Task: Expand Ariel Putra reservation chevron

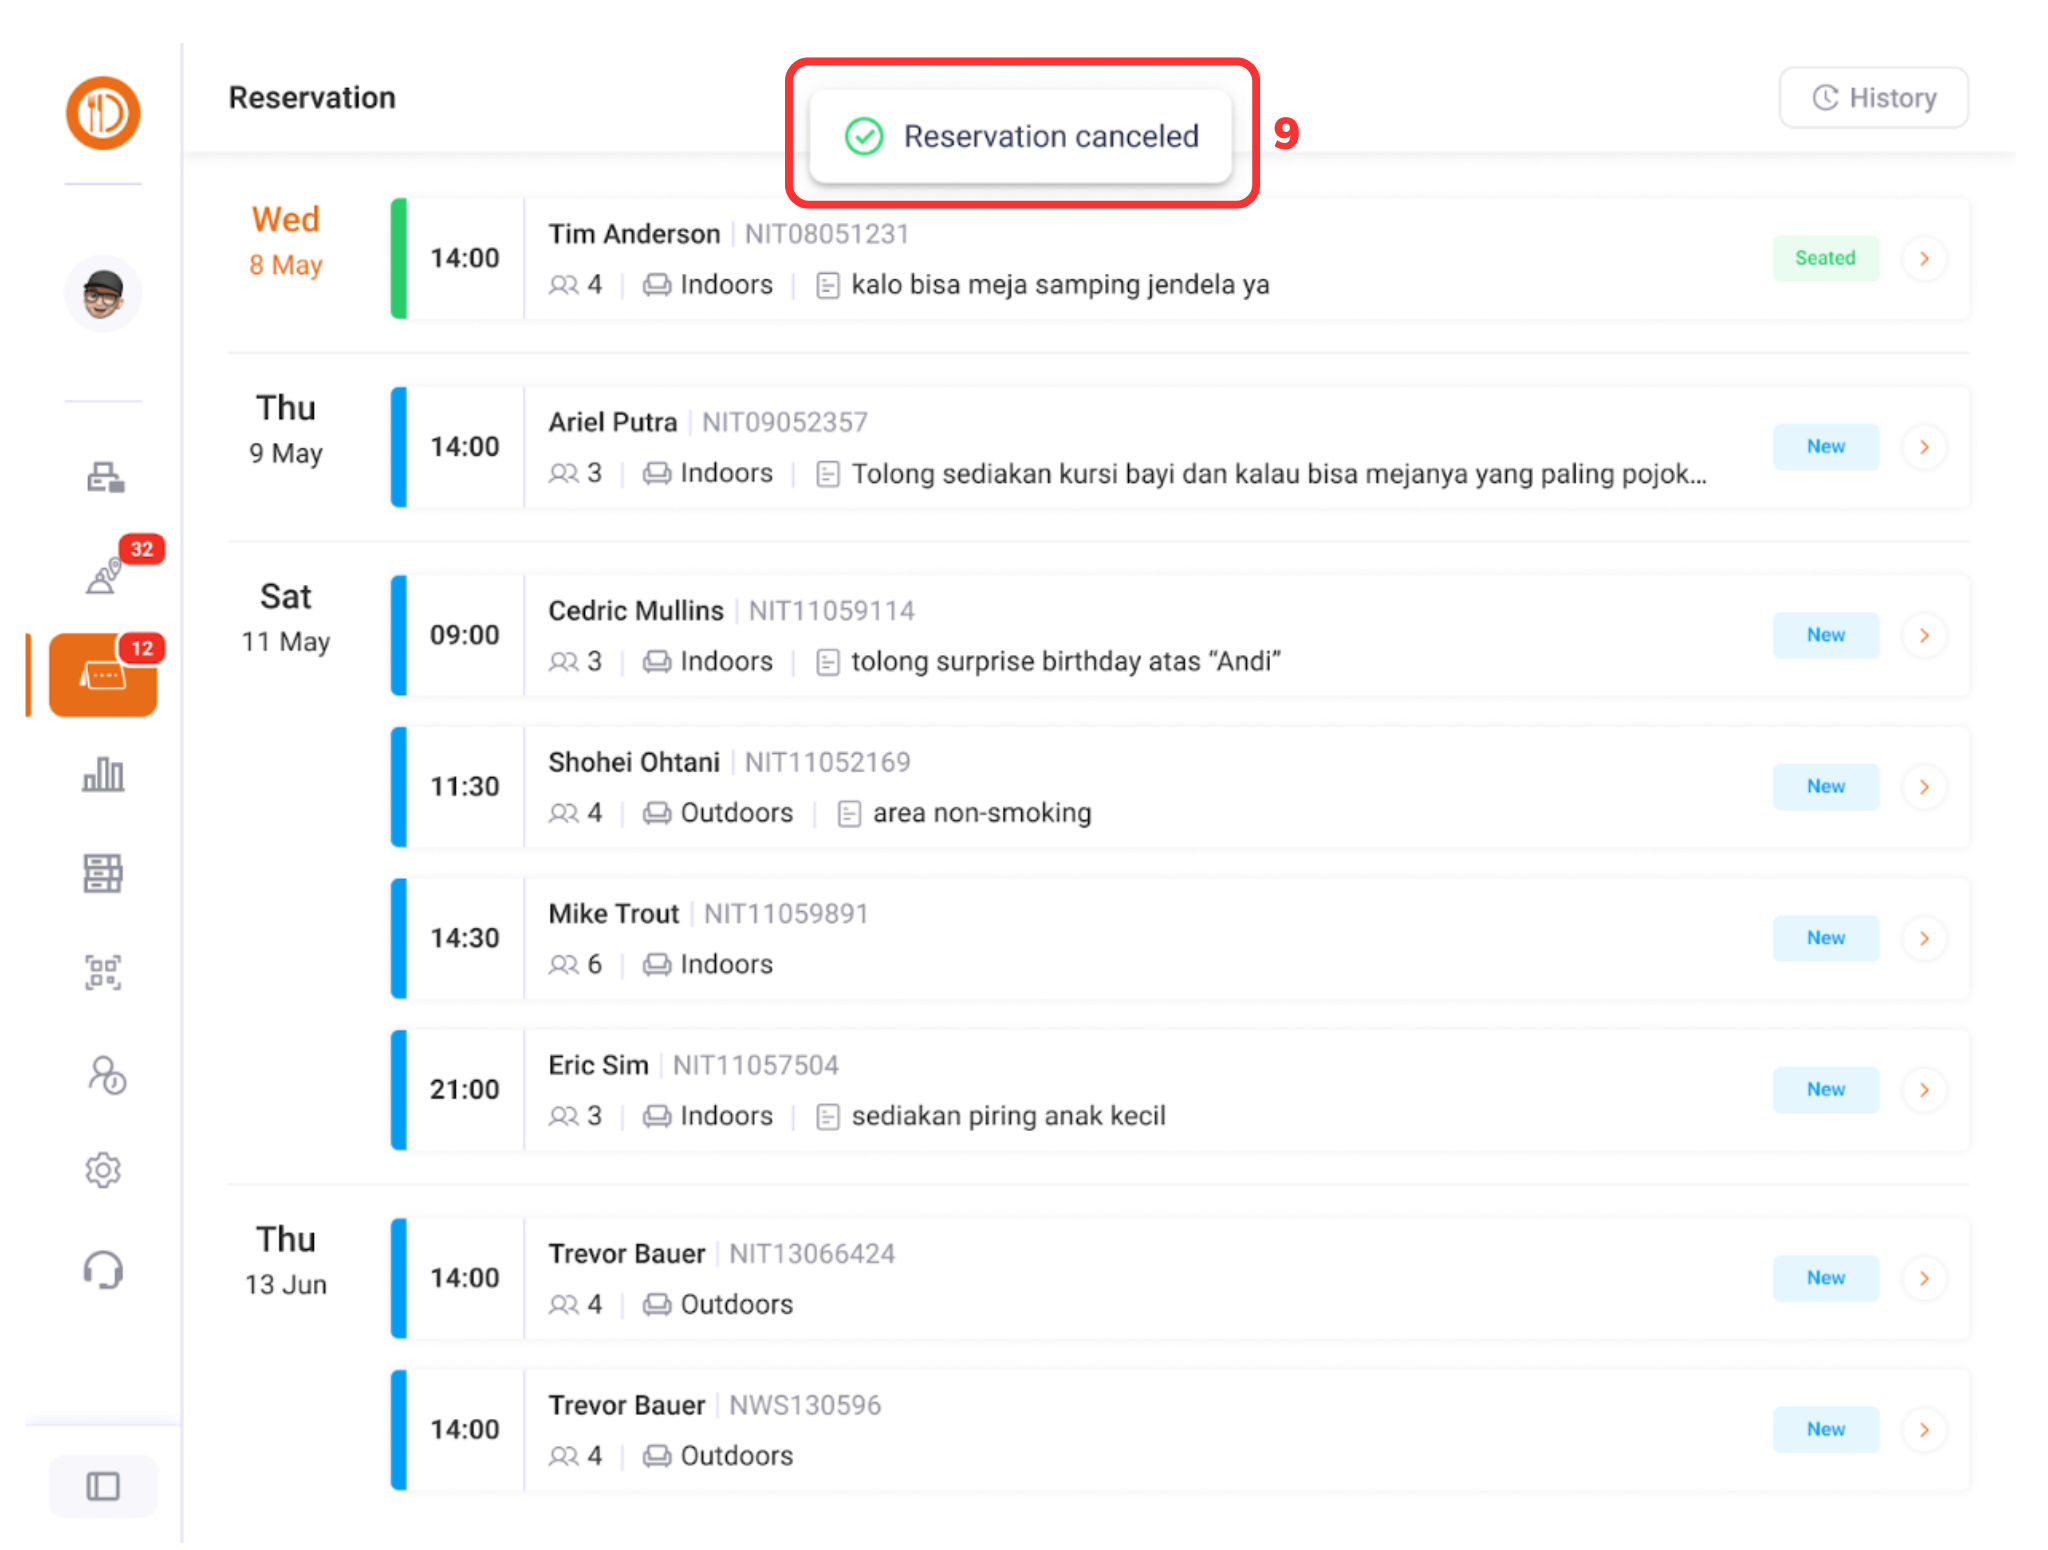Action: click(x=1924, y=447)
